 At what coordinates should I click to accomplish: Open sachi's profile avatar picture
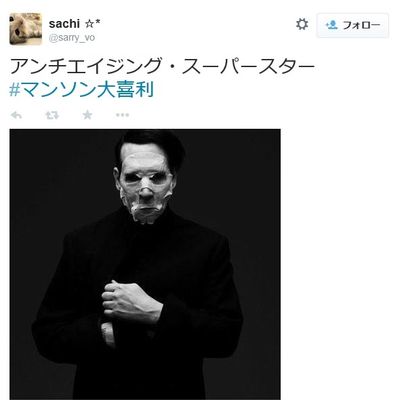pyautogui.click(x=26, y=29)
